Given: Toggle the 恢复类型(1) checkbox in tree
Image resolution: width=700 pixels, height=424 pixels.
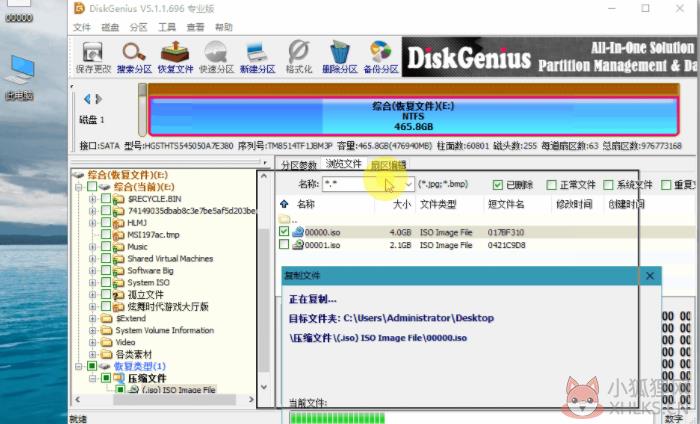Looking at the screenshot, I should tap(92, 366).
